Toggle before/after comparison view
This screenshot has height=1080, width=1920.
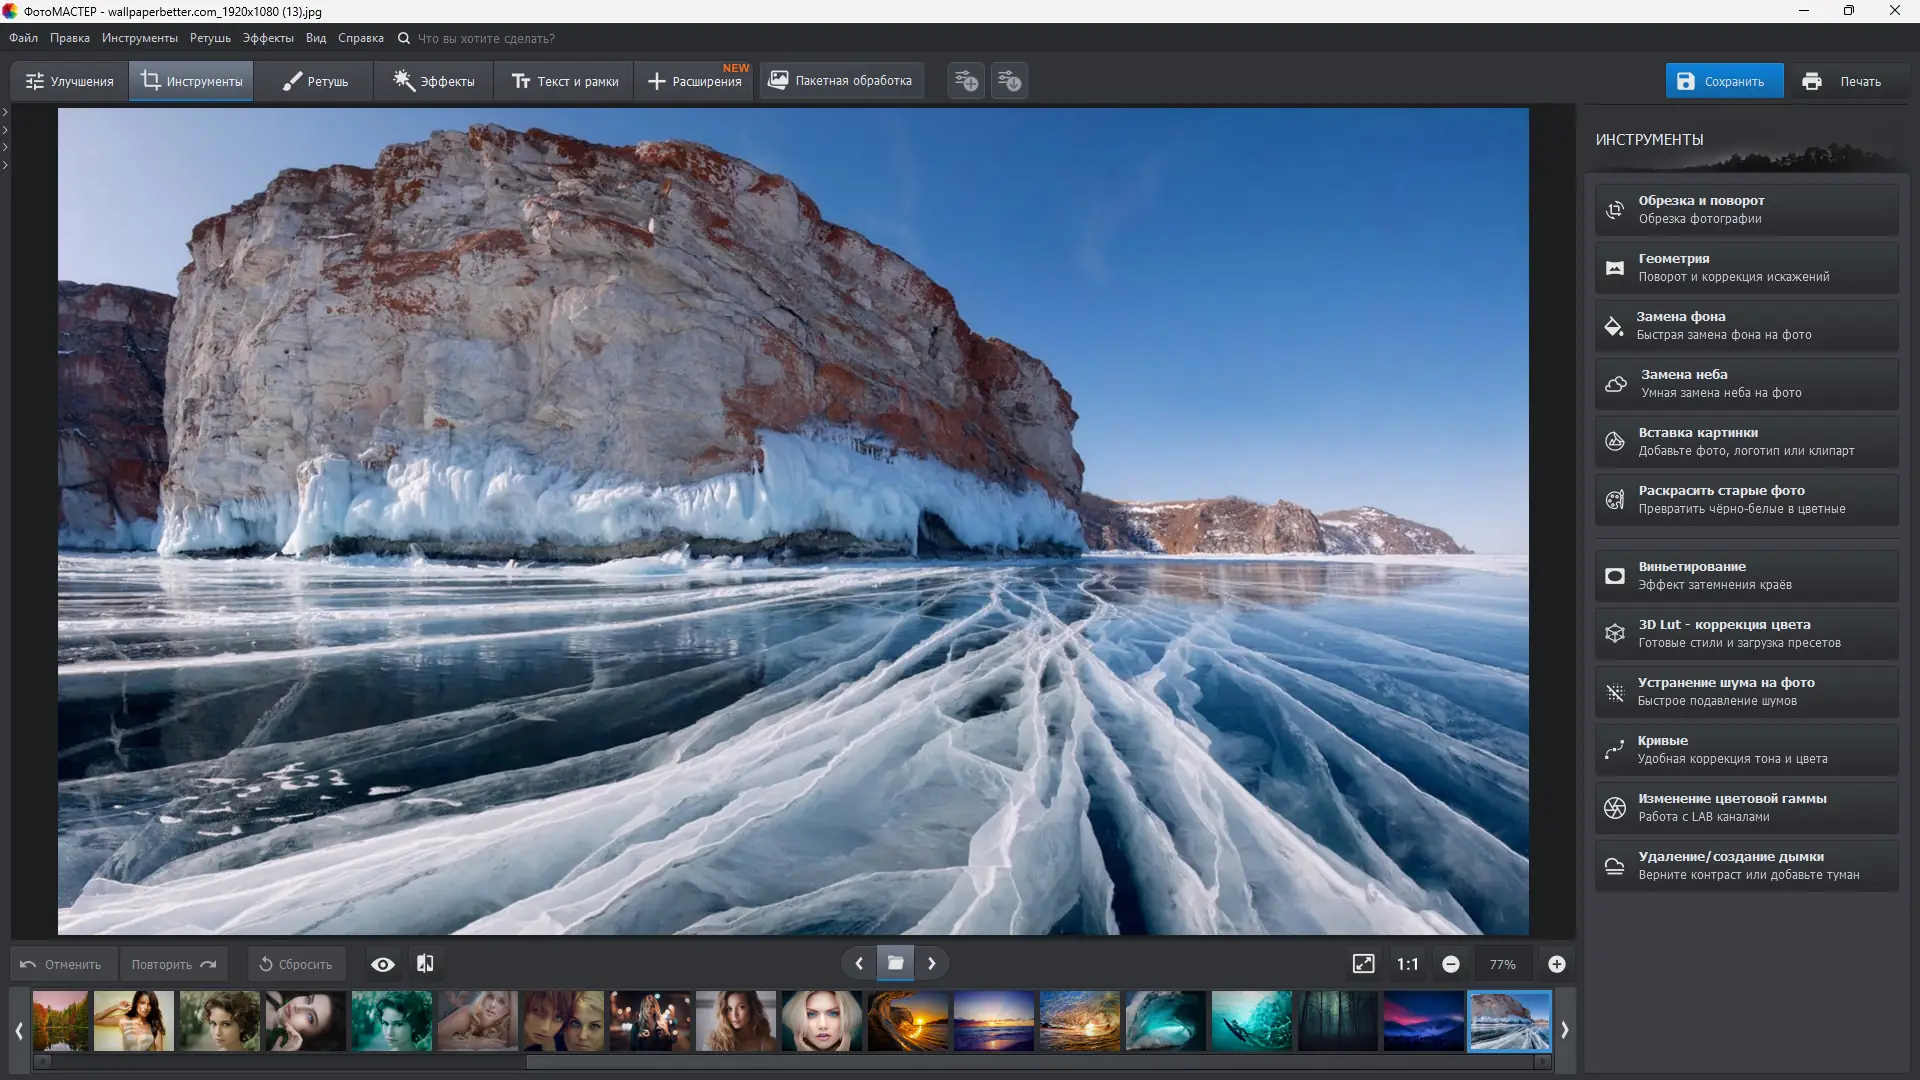click(425, 964)
